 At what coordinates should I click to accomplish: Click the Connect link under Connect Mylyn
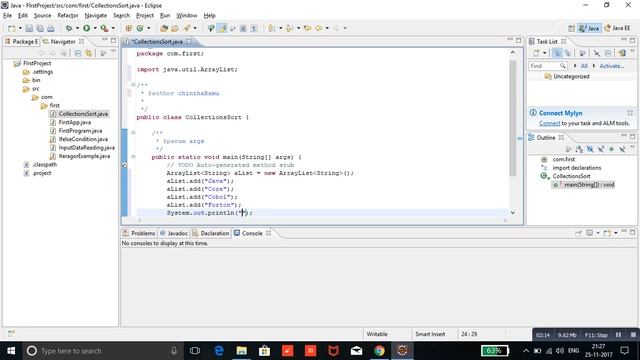[x=549, y=123]
